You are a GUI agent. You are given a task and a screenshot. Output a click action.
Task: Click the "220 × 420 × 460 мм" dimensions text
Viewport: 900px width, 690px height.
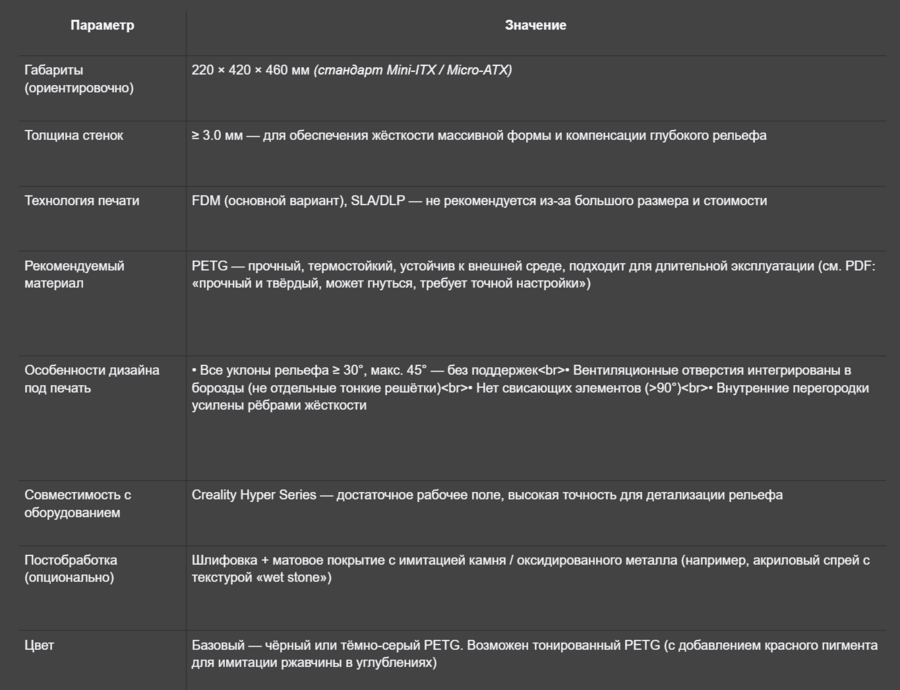pos(250,70)
